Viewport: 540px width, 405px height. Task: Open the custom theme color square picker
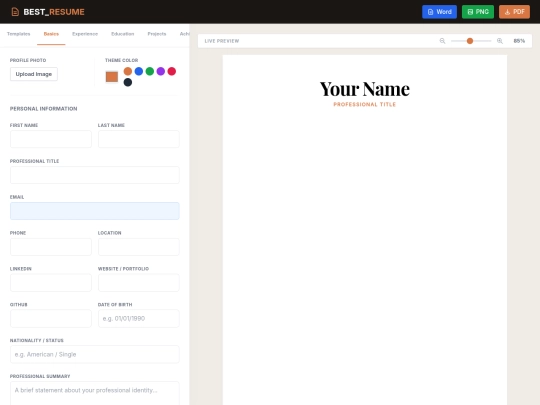112,76
